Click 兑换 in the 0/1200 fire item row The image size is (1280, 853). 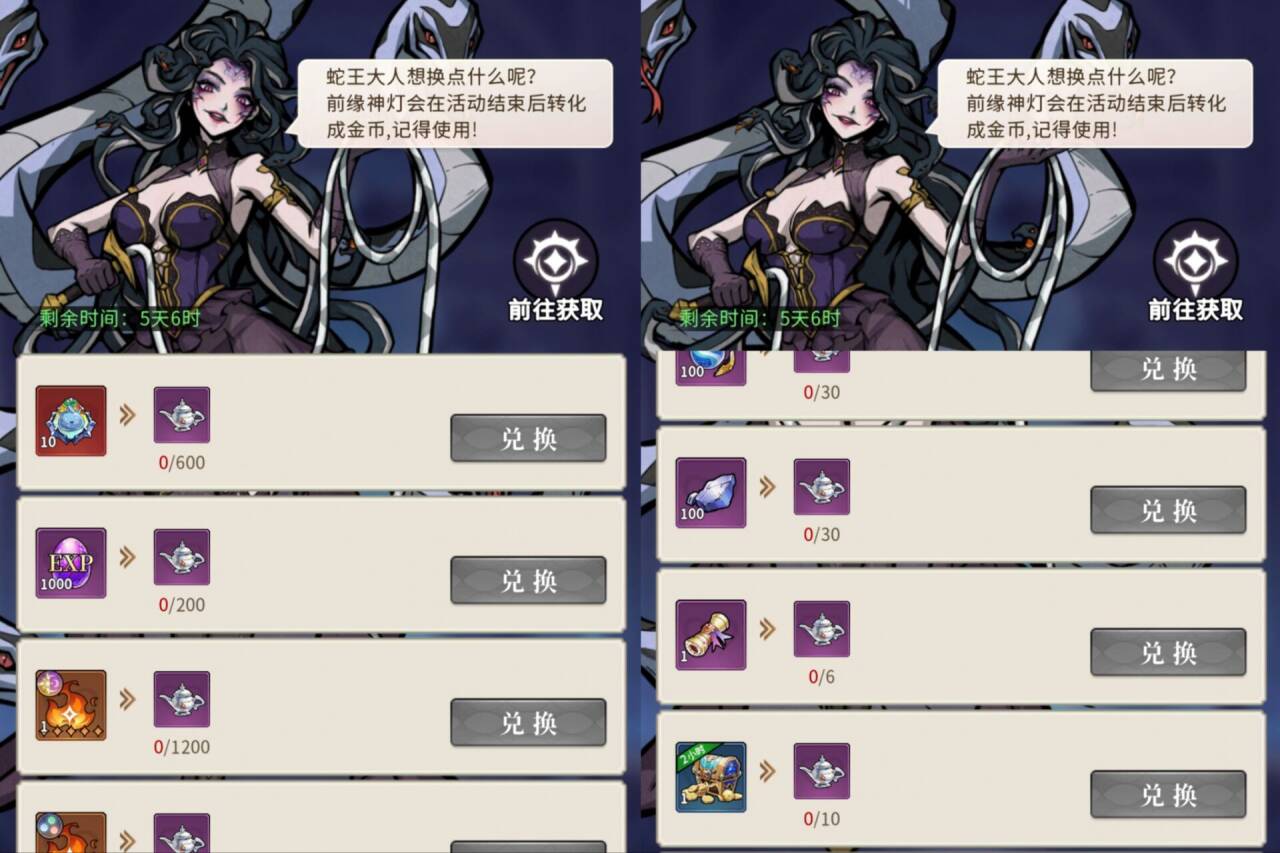pos(528,722)
